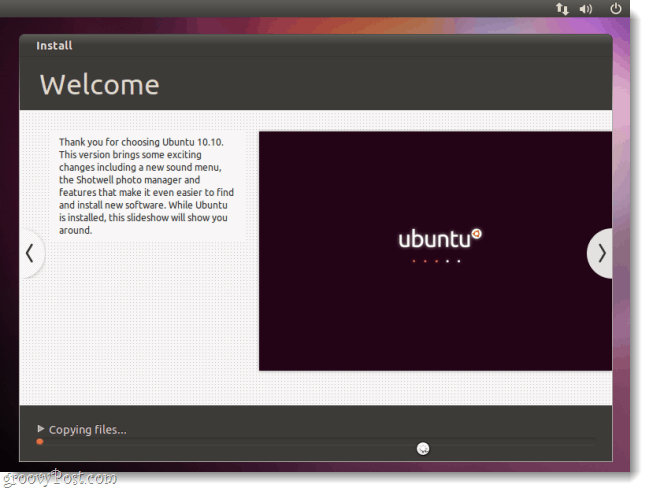Open the sound volume menu
Image resolution: width=650 pixels, height=492 pixels.
pos(586,9)
